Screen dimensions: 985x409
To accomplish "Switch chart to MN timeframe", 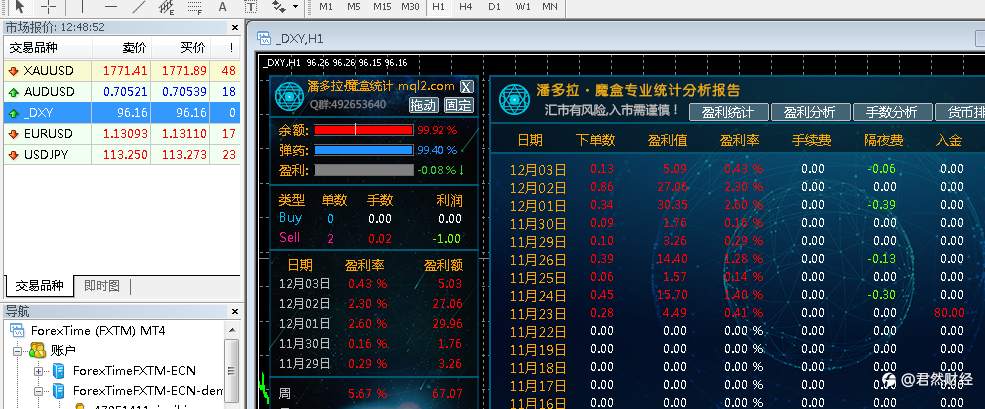I will coord(550,6).
